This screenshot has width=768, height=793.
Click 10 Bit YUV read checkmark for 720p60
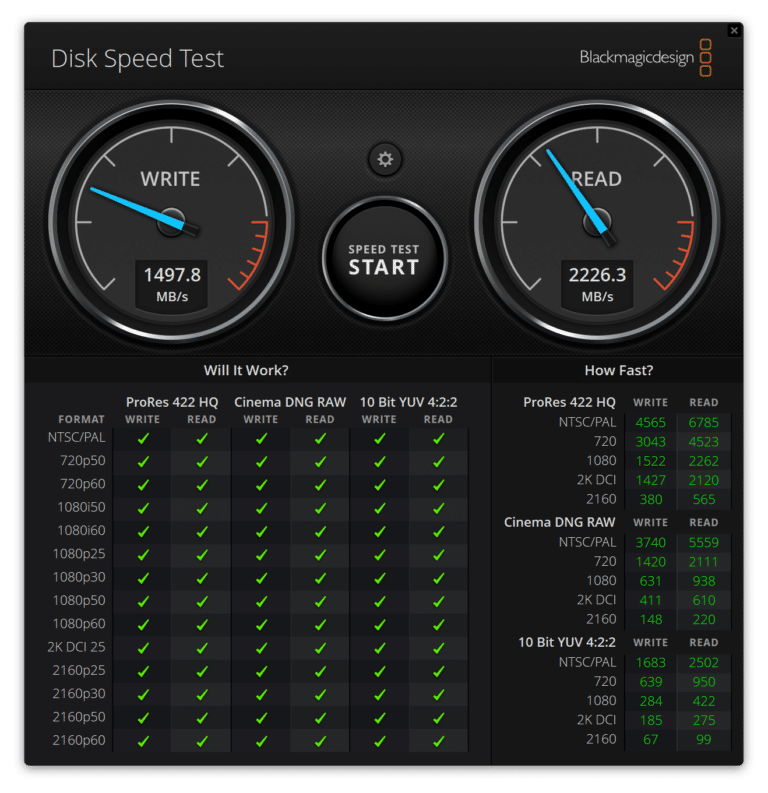[x=438, y=485]
